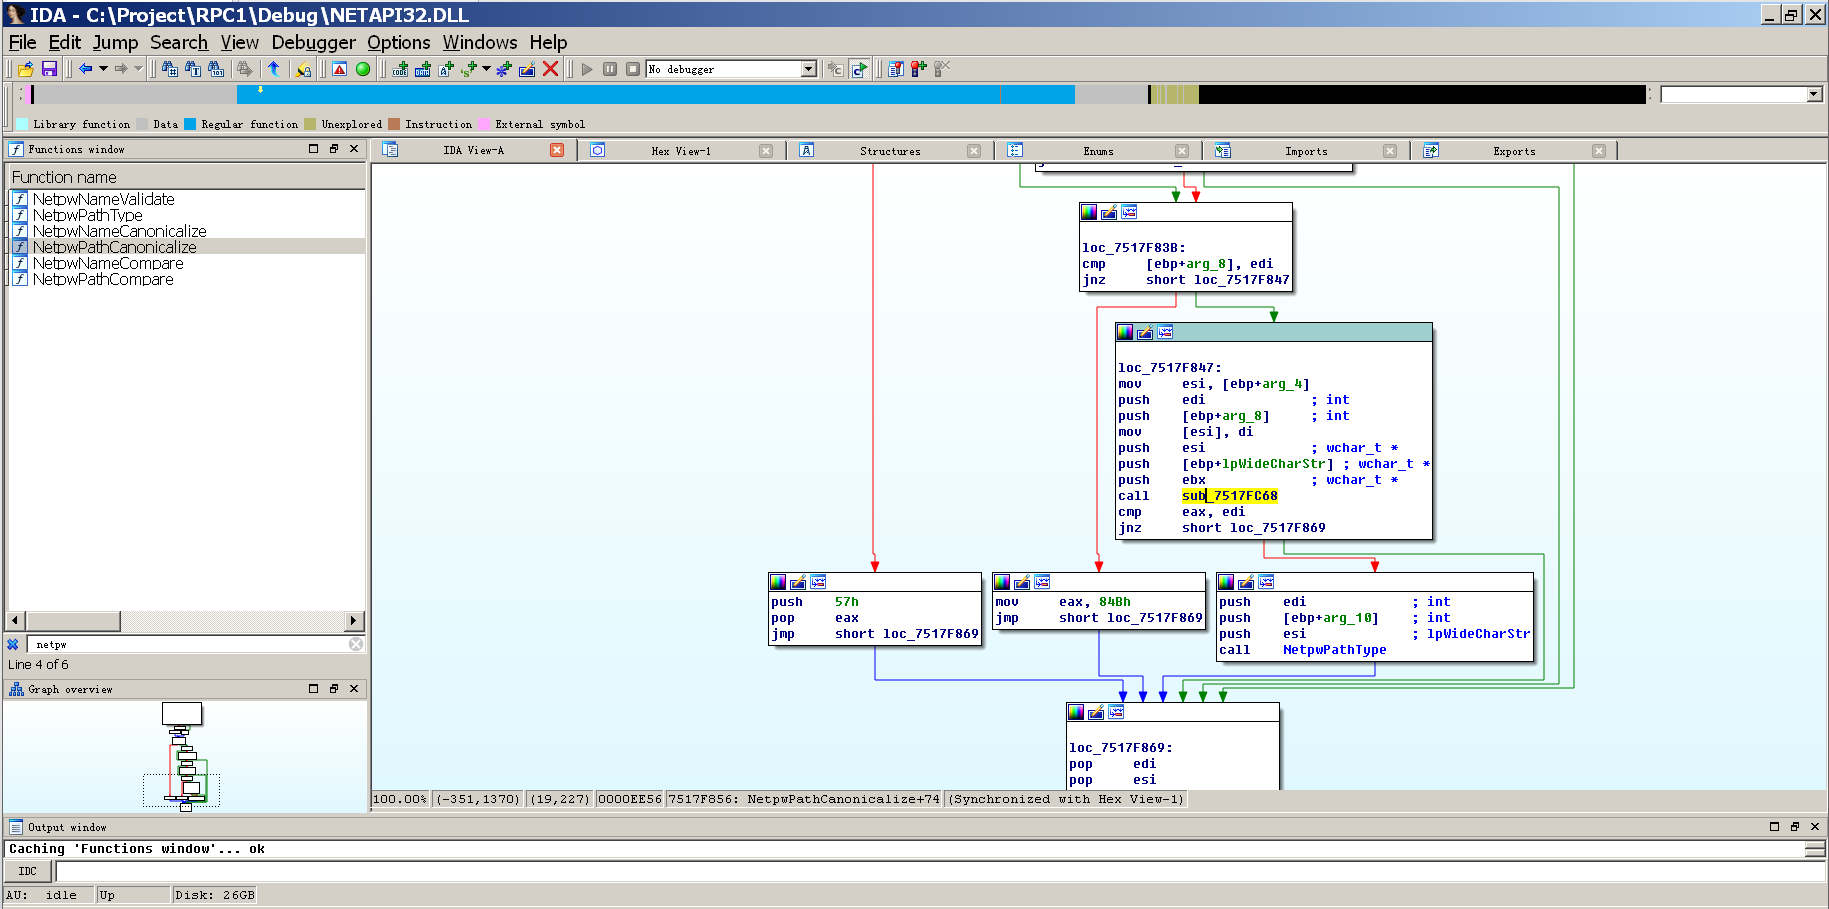Apply the Make Data toolbar icon

coord(422,68)
